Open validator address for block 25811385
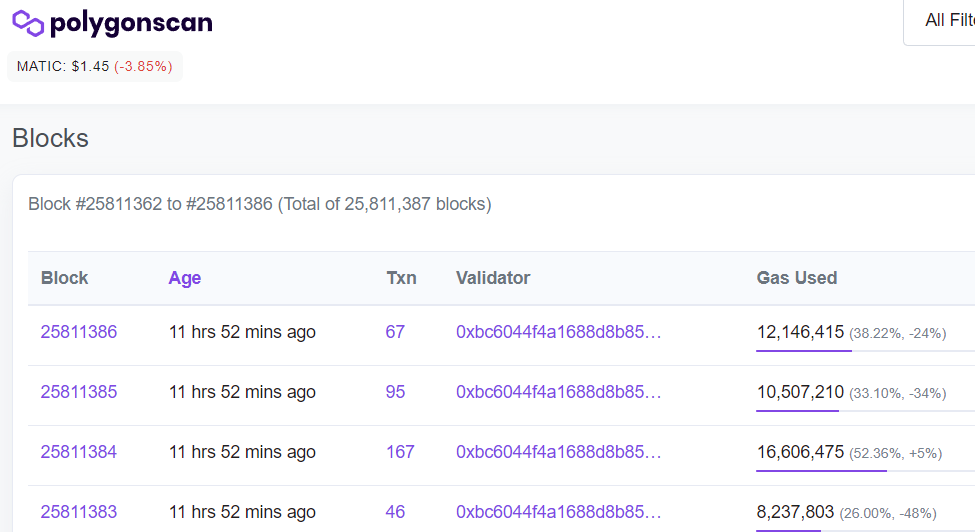975x532 pixels. [559, 392]
